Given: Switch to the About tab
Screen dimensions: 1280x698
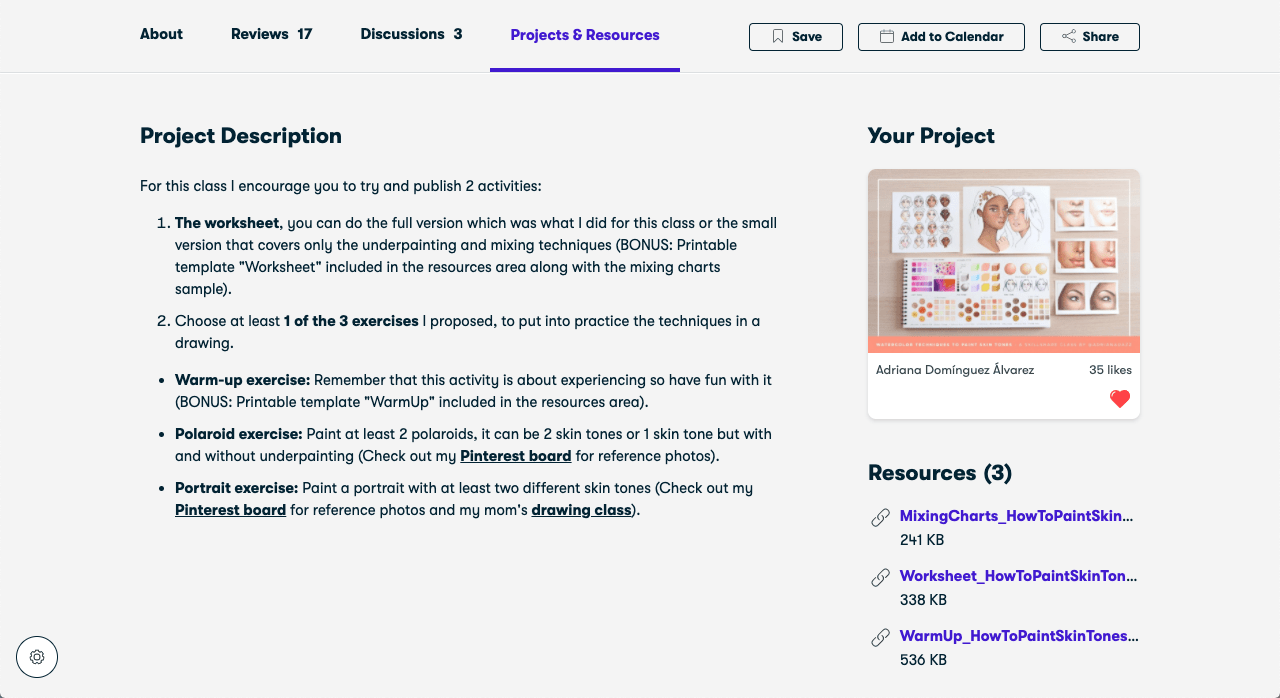Looking at the screenshot, I should pos(161,34).
